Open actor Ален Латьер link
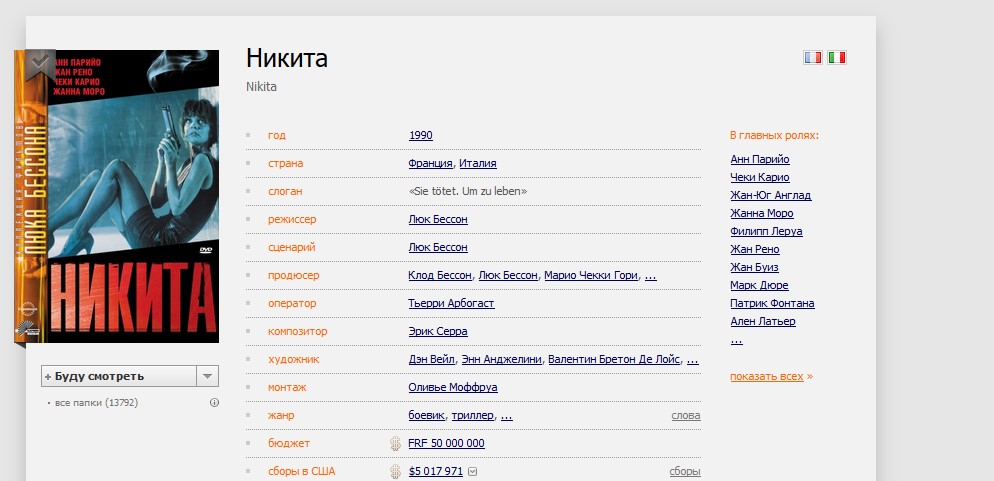The height and width of the screenshot is (481, 994). click(x=763, y=321)
